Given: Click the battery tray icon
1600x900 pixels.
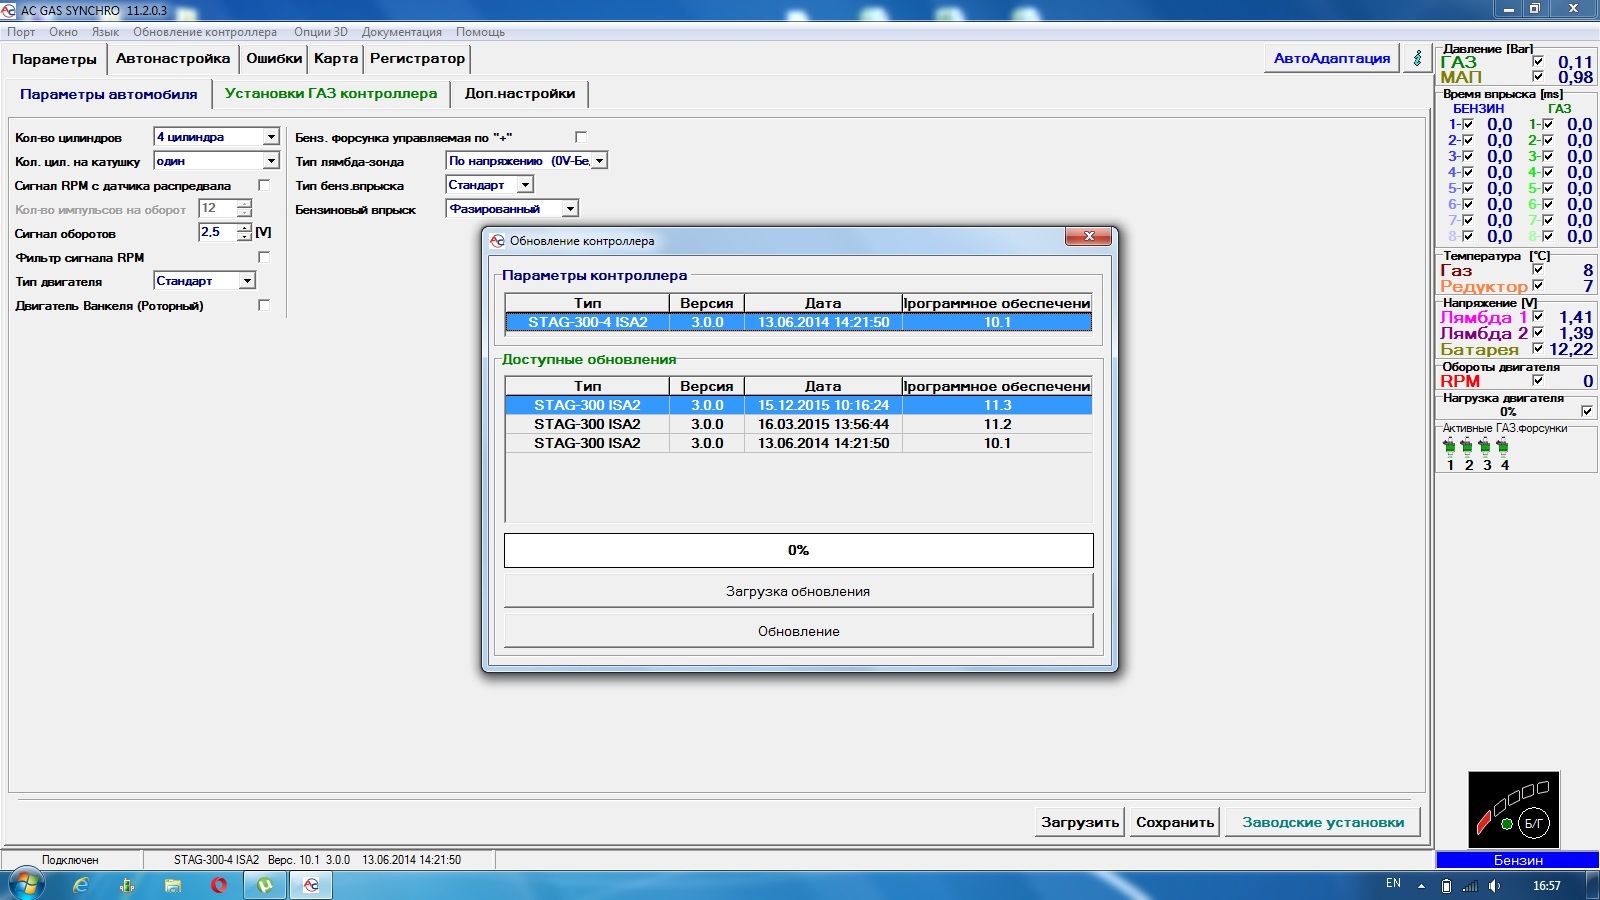Looking at the screenshot, I should (x=1446, y=886).
